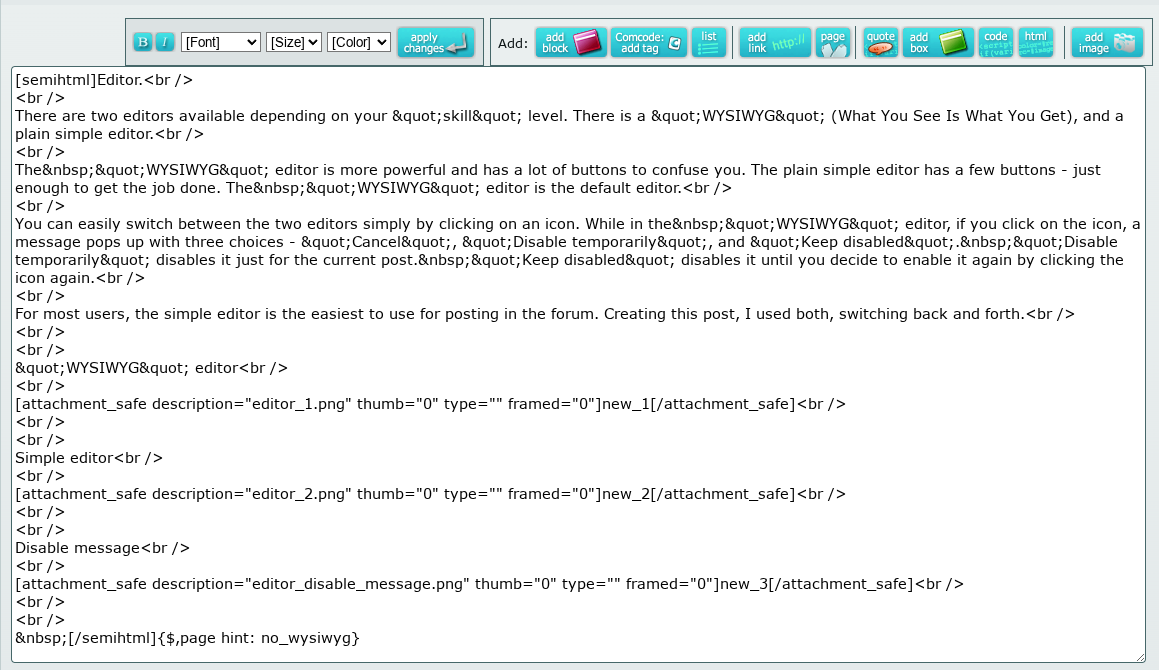Click the add block icon
This screenshot has height=670, width=1159.
click(571, 42)
